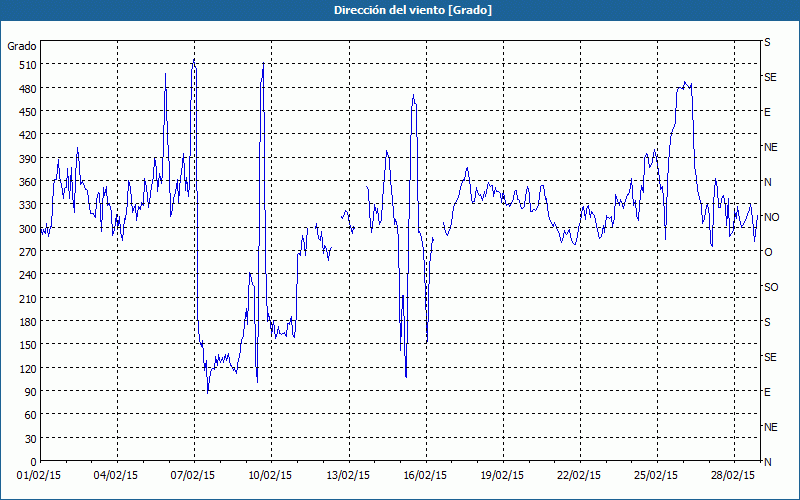Click the O compass label on right axis

coord(768,253)
